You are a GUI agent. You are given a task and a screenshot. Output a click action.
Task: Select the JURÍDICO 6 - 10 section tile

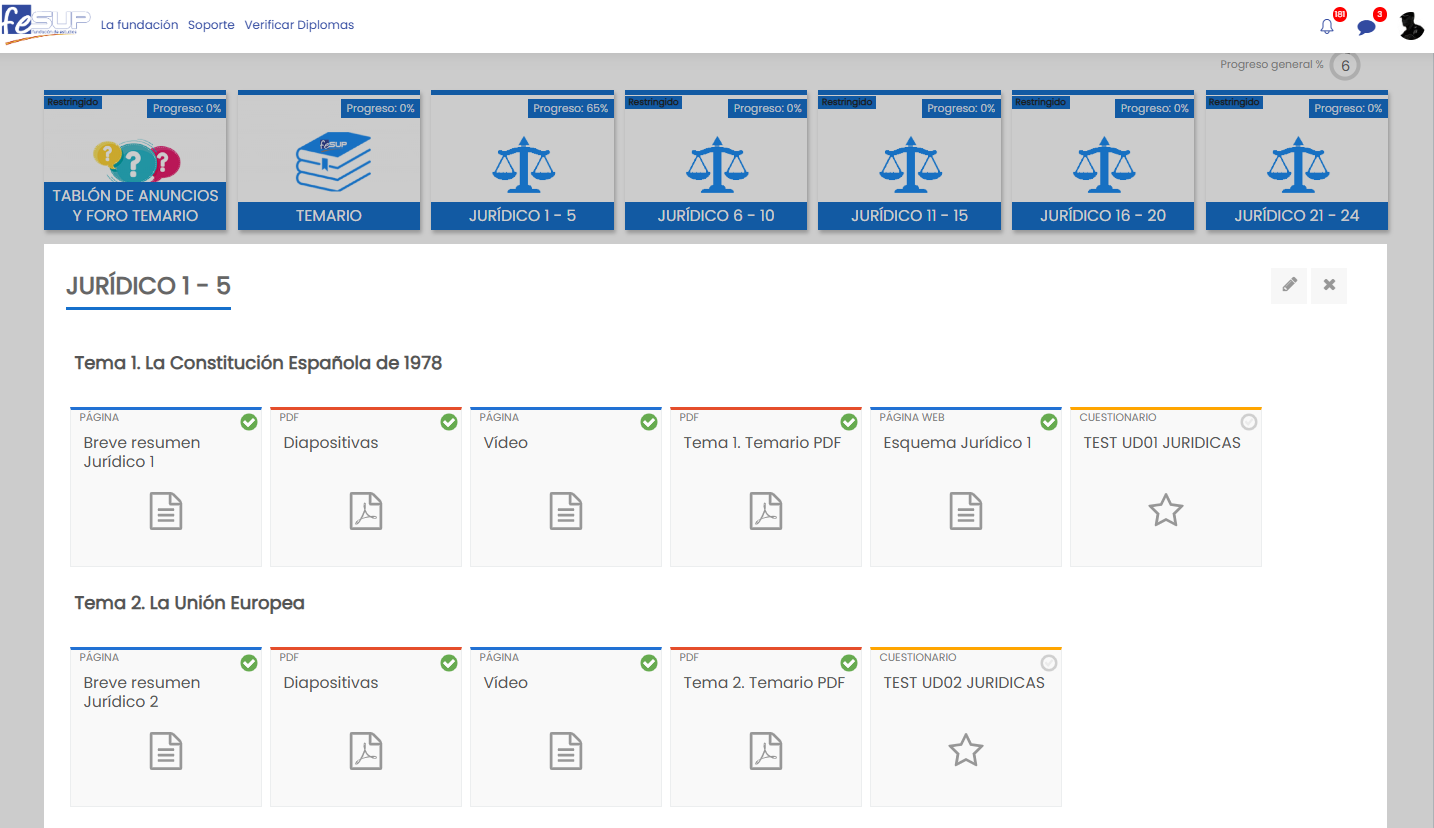[716, 161]
